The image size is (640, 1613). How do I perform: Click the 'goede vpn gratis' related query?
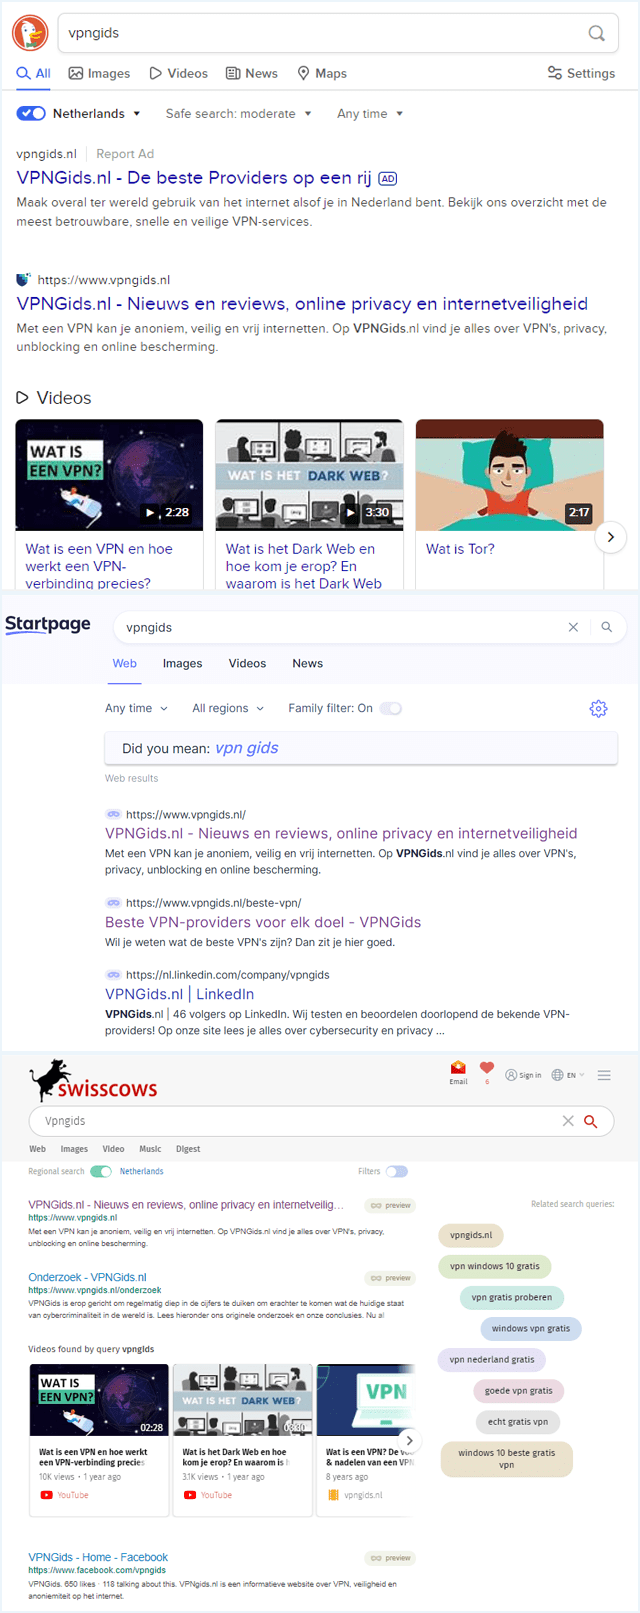click(x=518, y=1391)
